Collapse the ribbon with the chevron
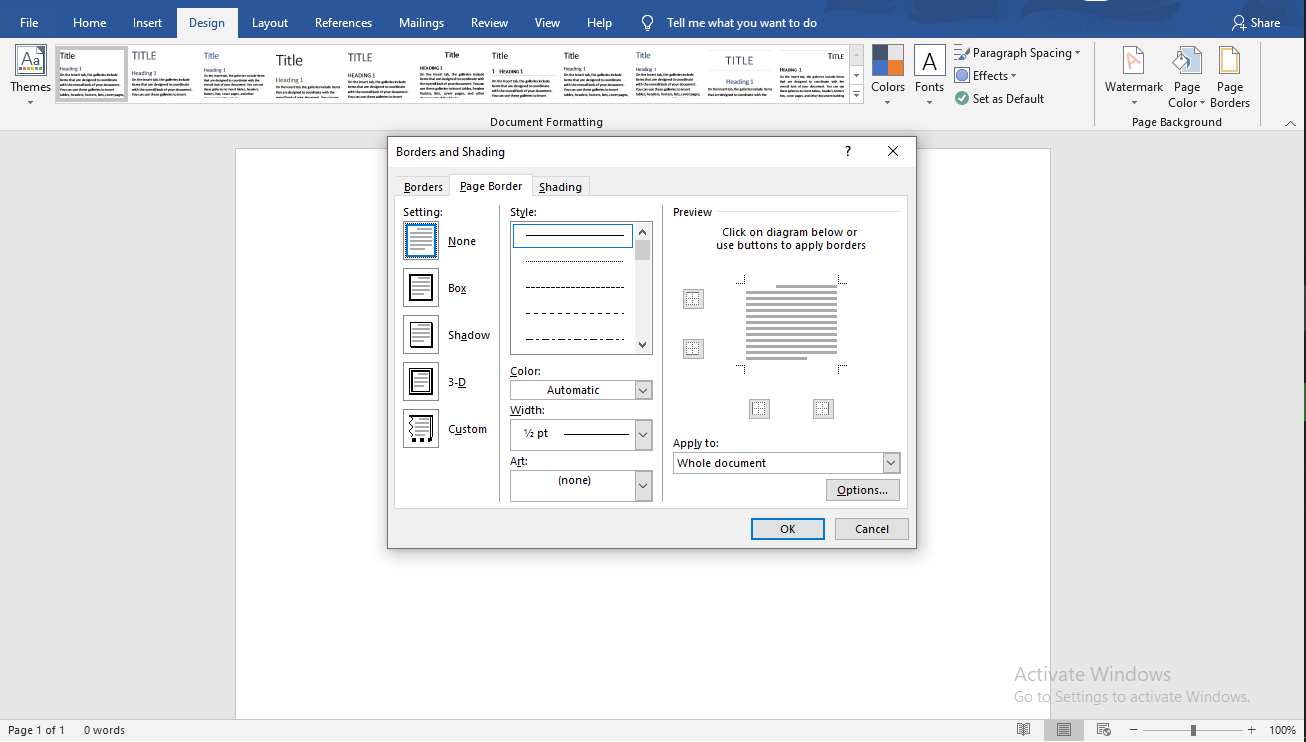The height and width of the screenshot is (742, 1306). pyautogui.click(x=1290, y=122)
